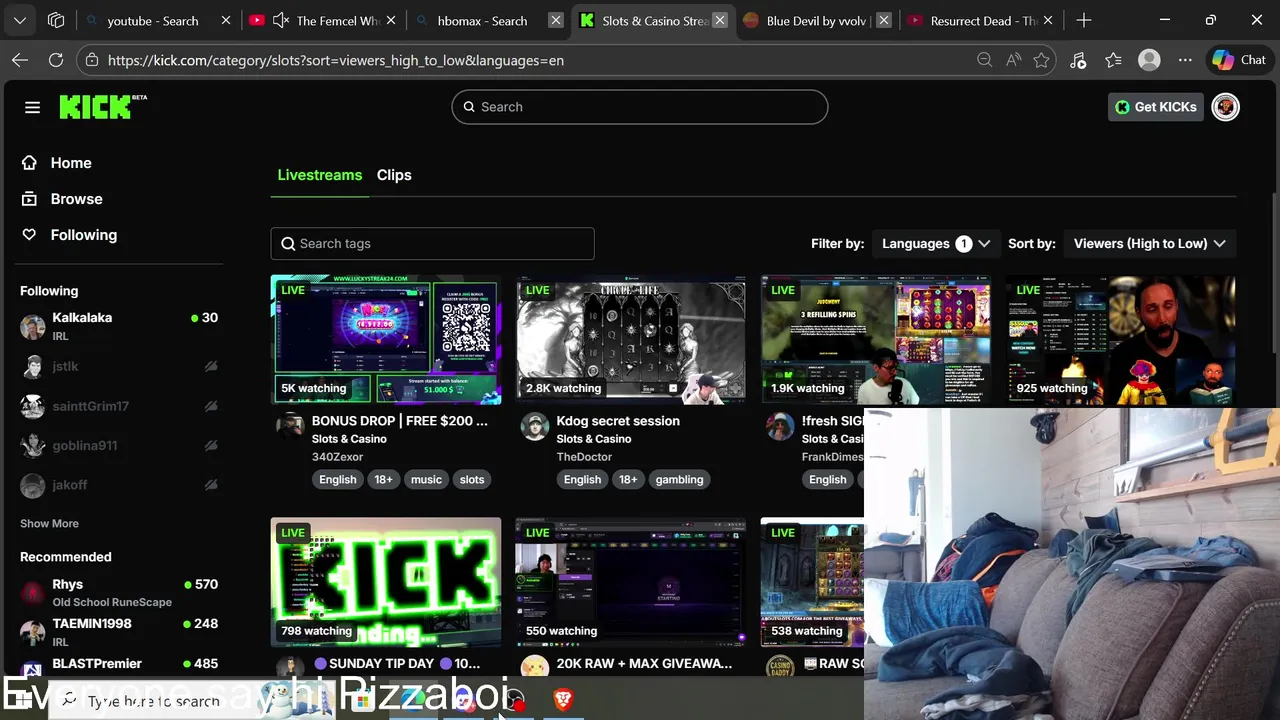Add this page to favorites star
The height and width of the screenshot is (720, 1280).
[x=1042, y=60]
